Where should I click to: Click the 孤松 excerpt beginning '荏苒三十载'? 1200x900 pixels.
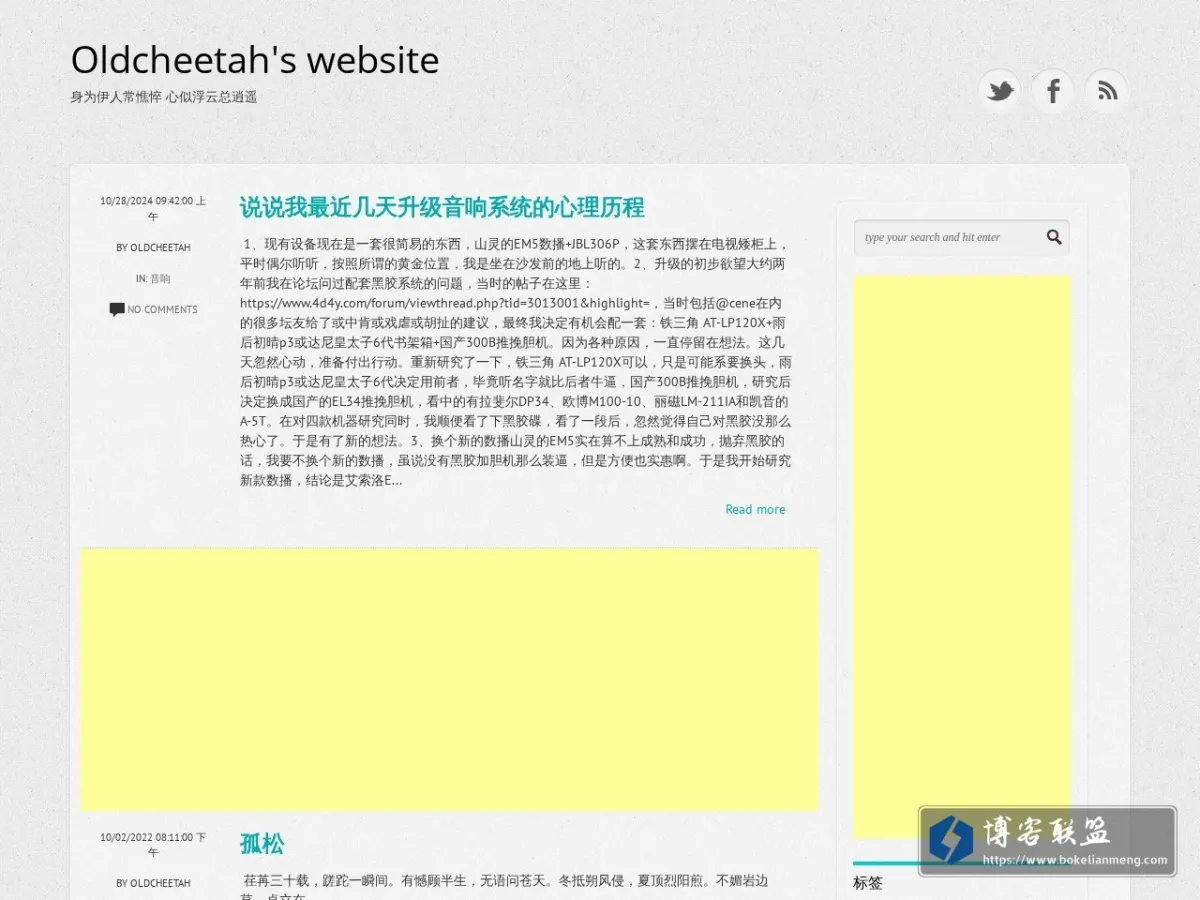pyautogui.click(x=506, y=888)
